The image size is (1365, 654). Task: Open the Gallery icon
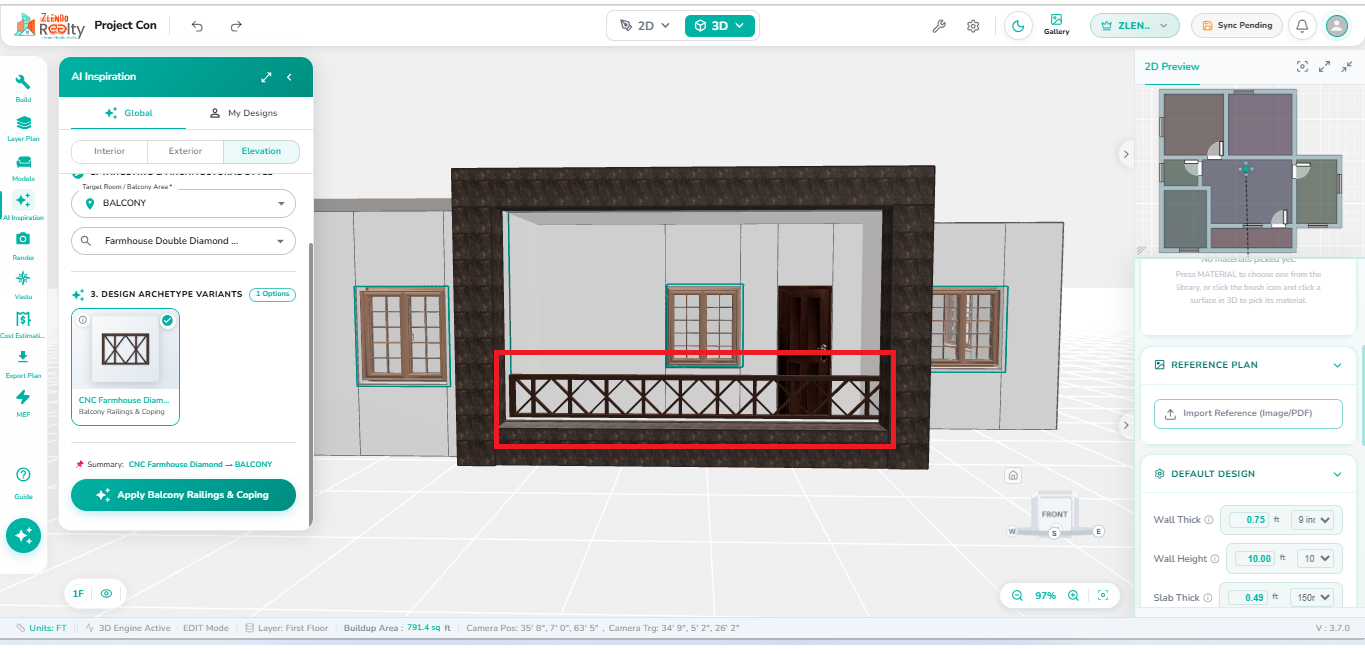pos(1056,25)
